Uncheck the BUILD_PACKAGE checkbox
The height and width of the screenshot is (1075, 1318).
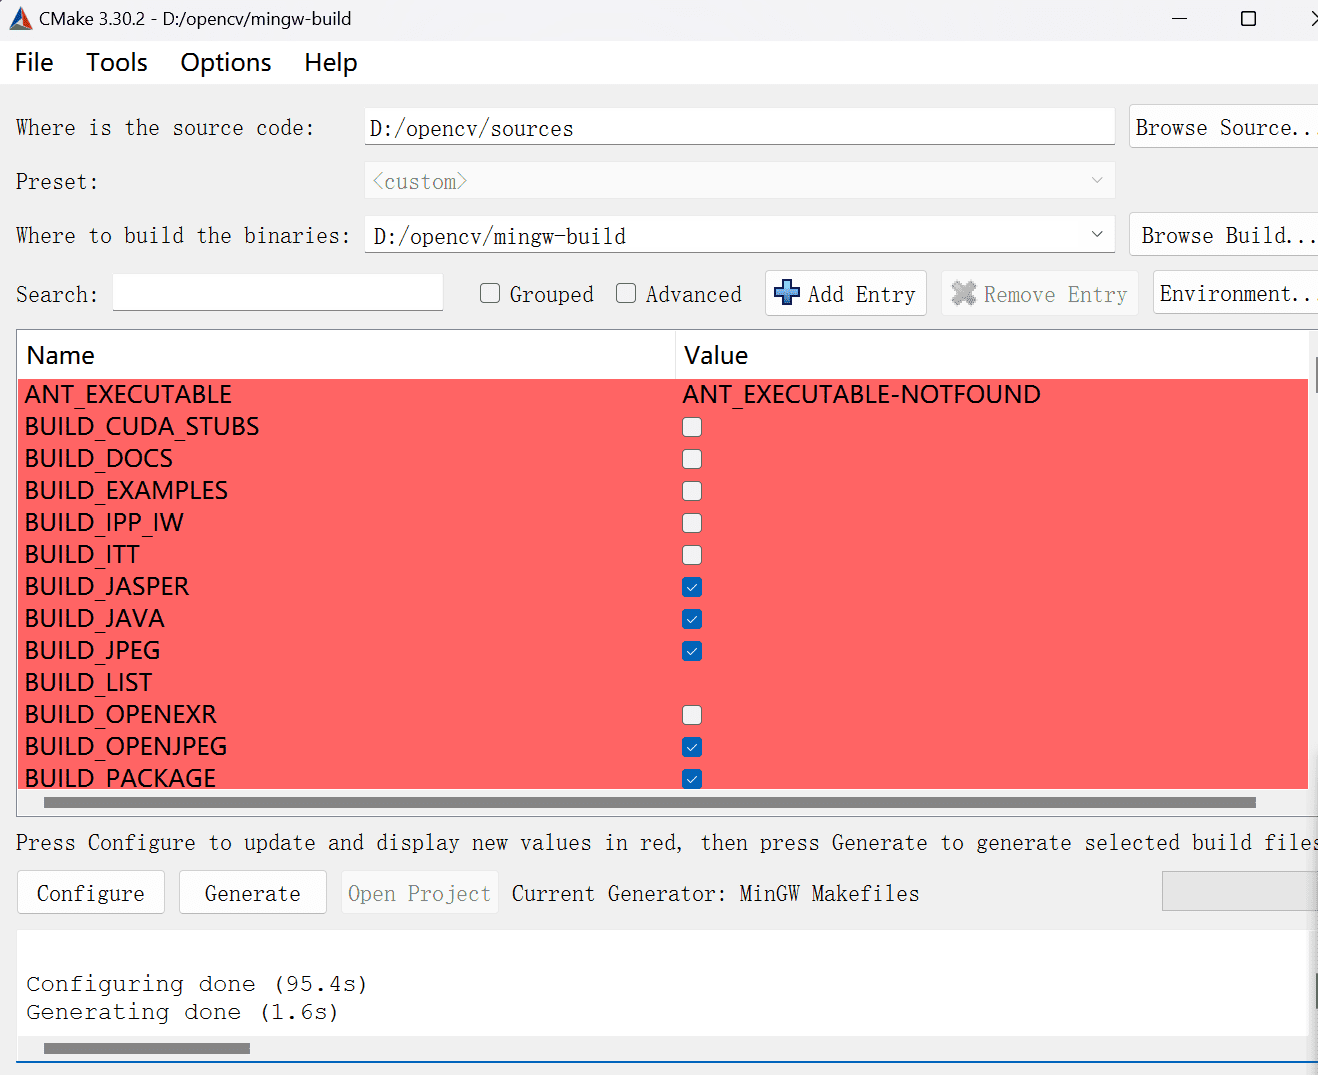pos(692,778)
